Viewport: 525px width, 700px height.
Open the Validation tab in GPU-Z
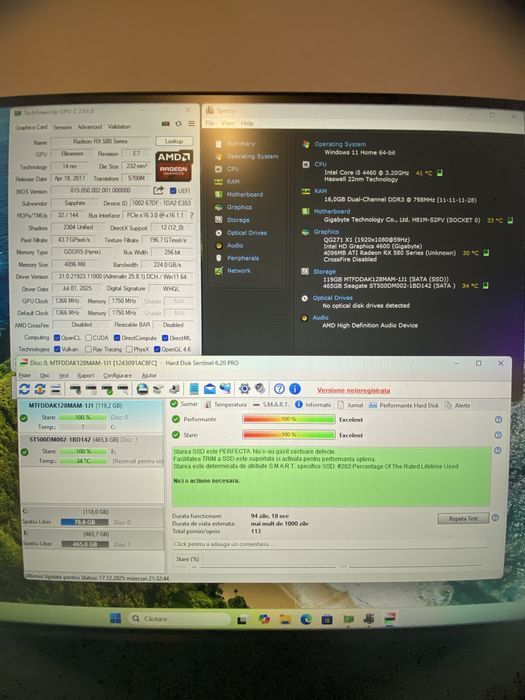pyautogui.click(x=119, y=126)
